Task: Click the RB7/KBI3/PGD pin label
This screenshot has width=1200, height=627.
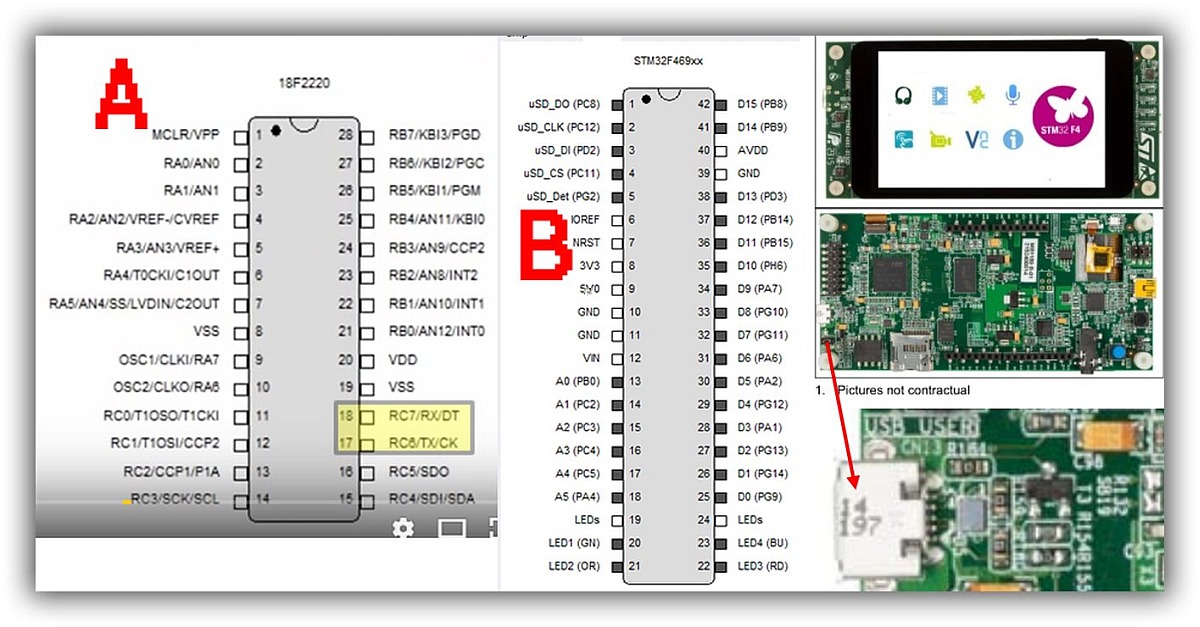Action: (x=434, y=135)
